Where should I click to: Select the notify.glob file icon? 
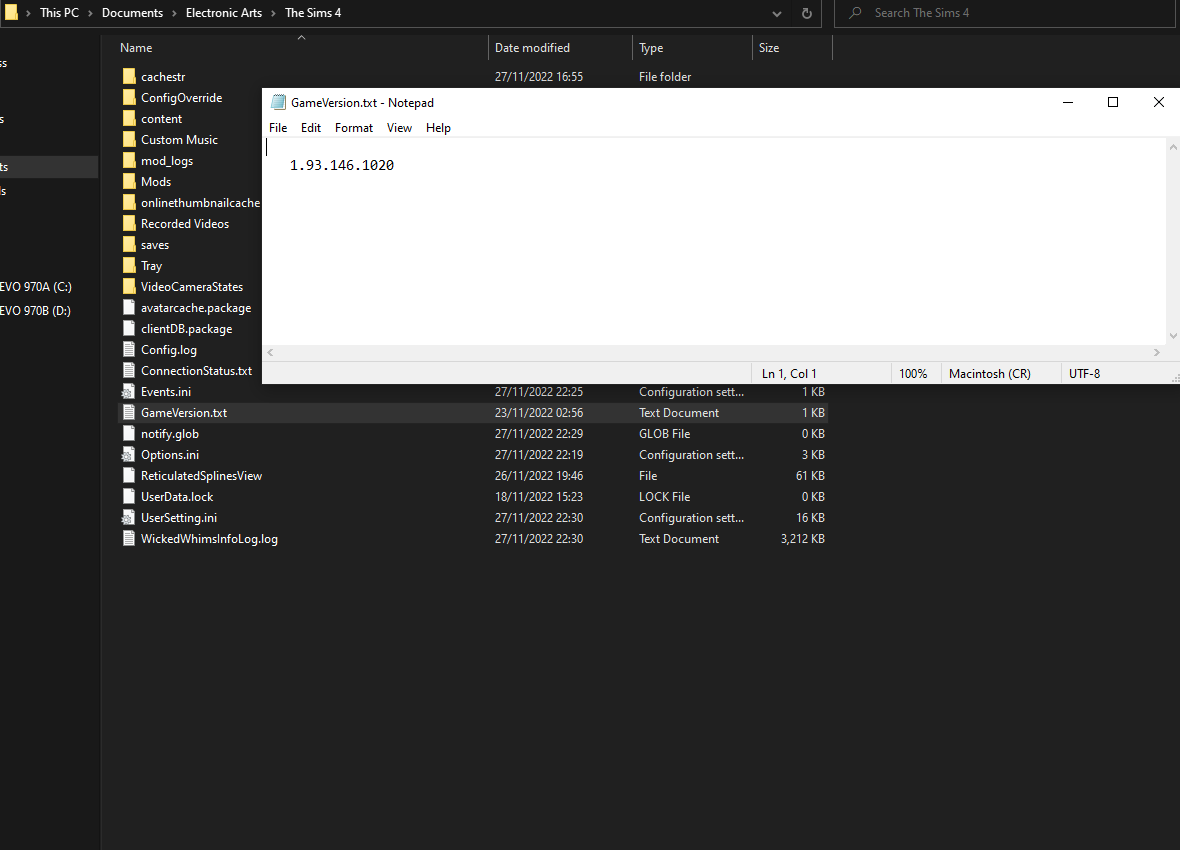(129, 434)
